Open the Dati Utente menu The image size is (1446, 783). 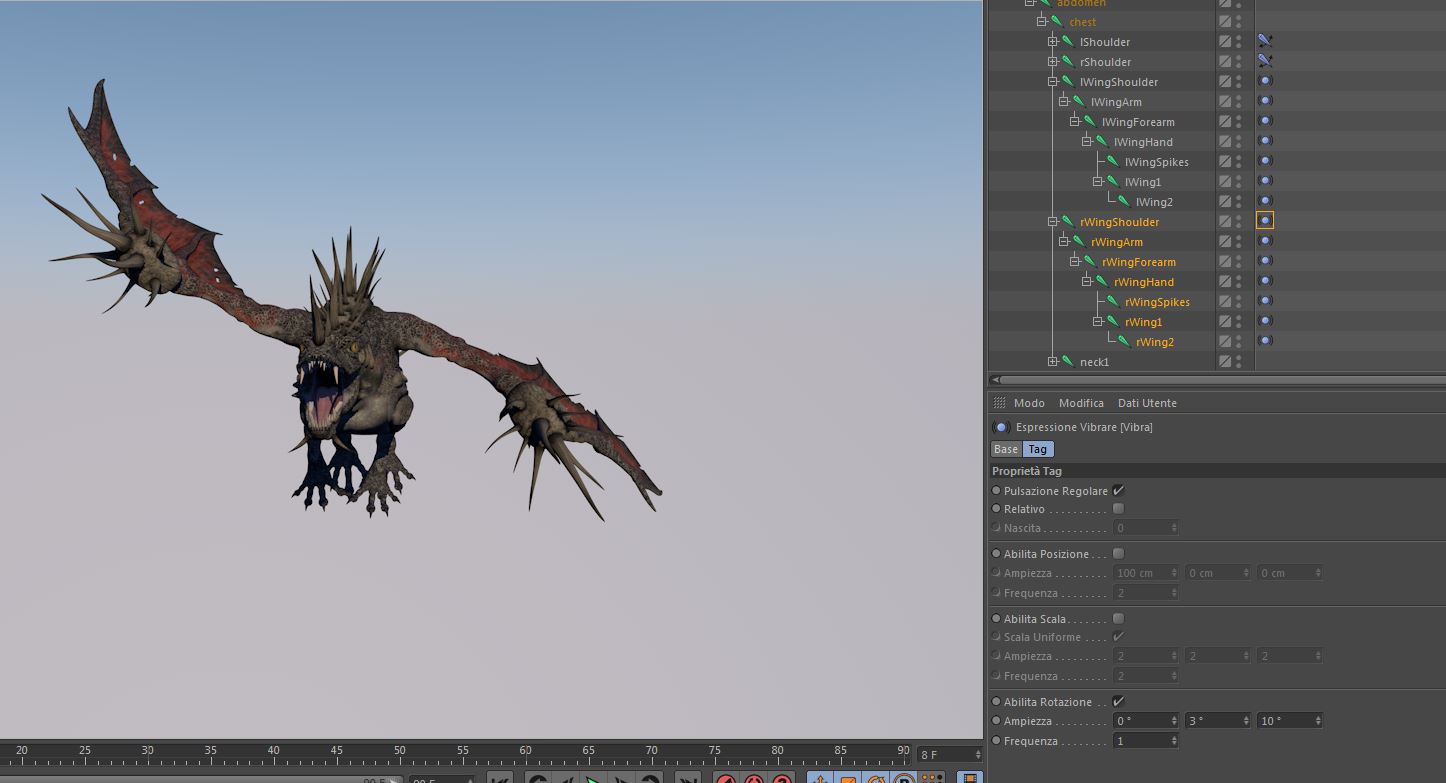[1147, 403]
